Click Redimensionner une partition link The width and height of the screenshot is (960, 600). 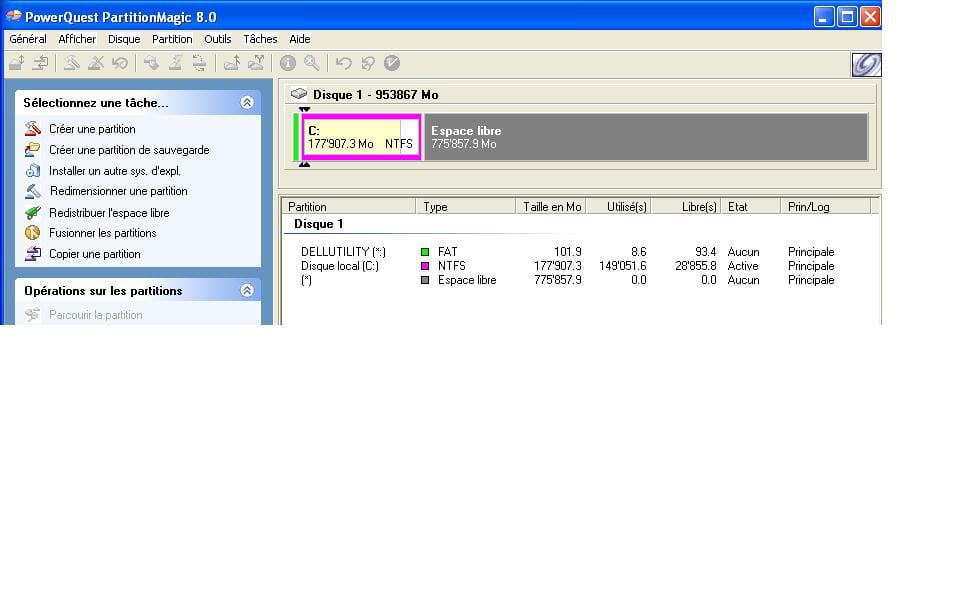click(119, 191)
